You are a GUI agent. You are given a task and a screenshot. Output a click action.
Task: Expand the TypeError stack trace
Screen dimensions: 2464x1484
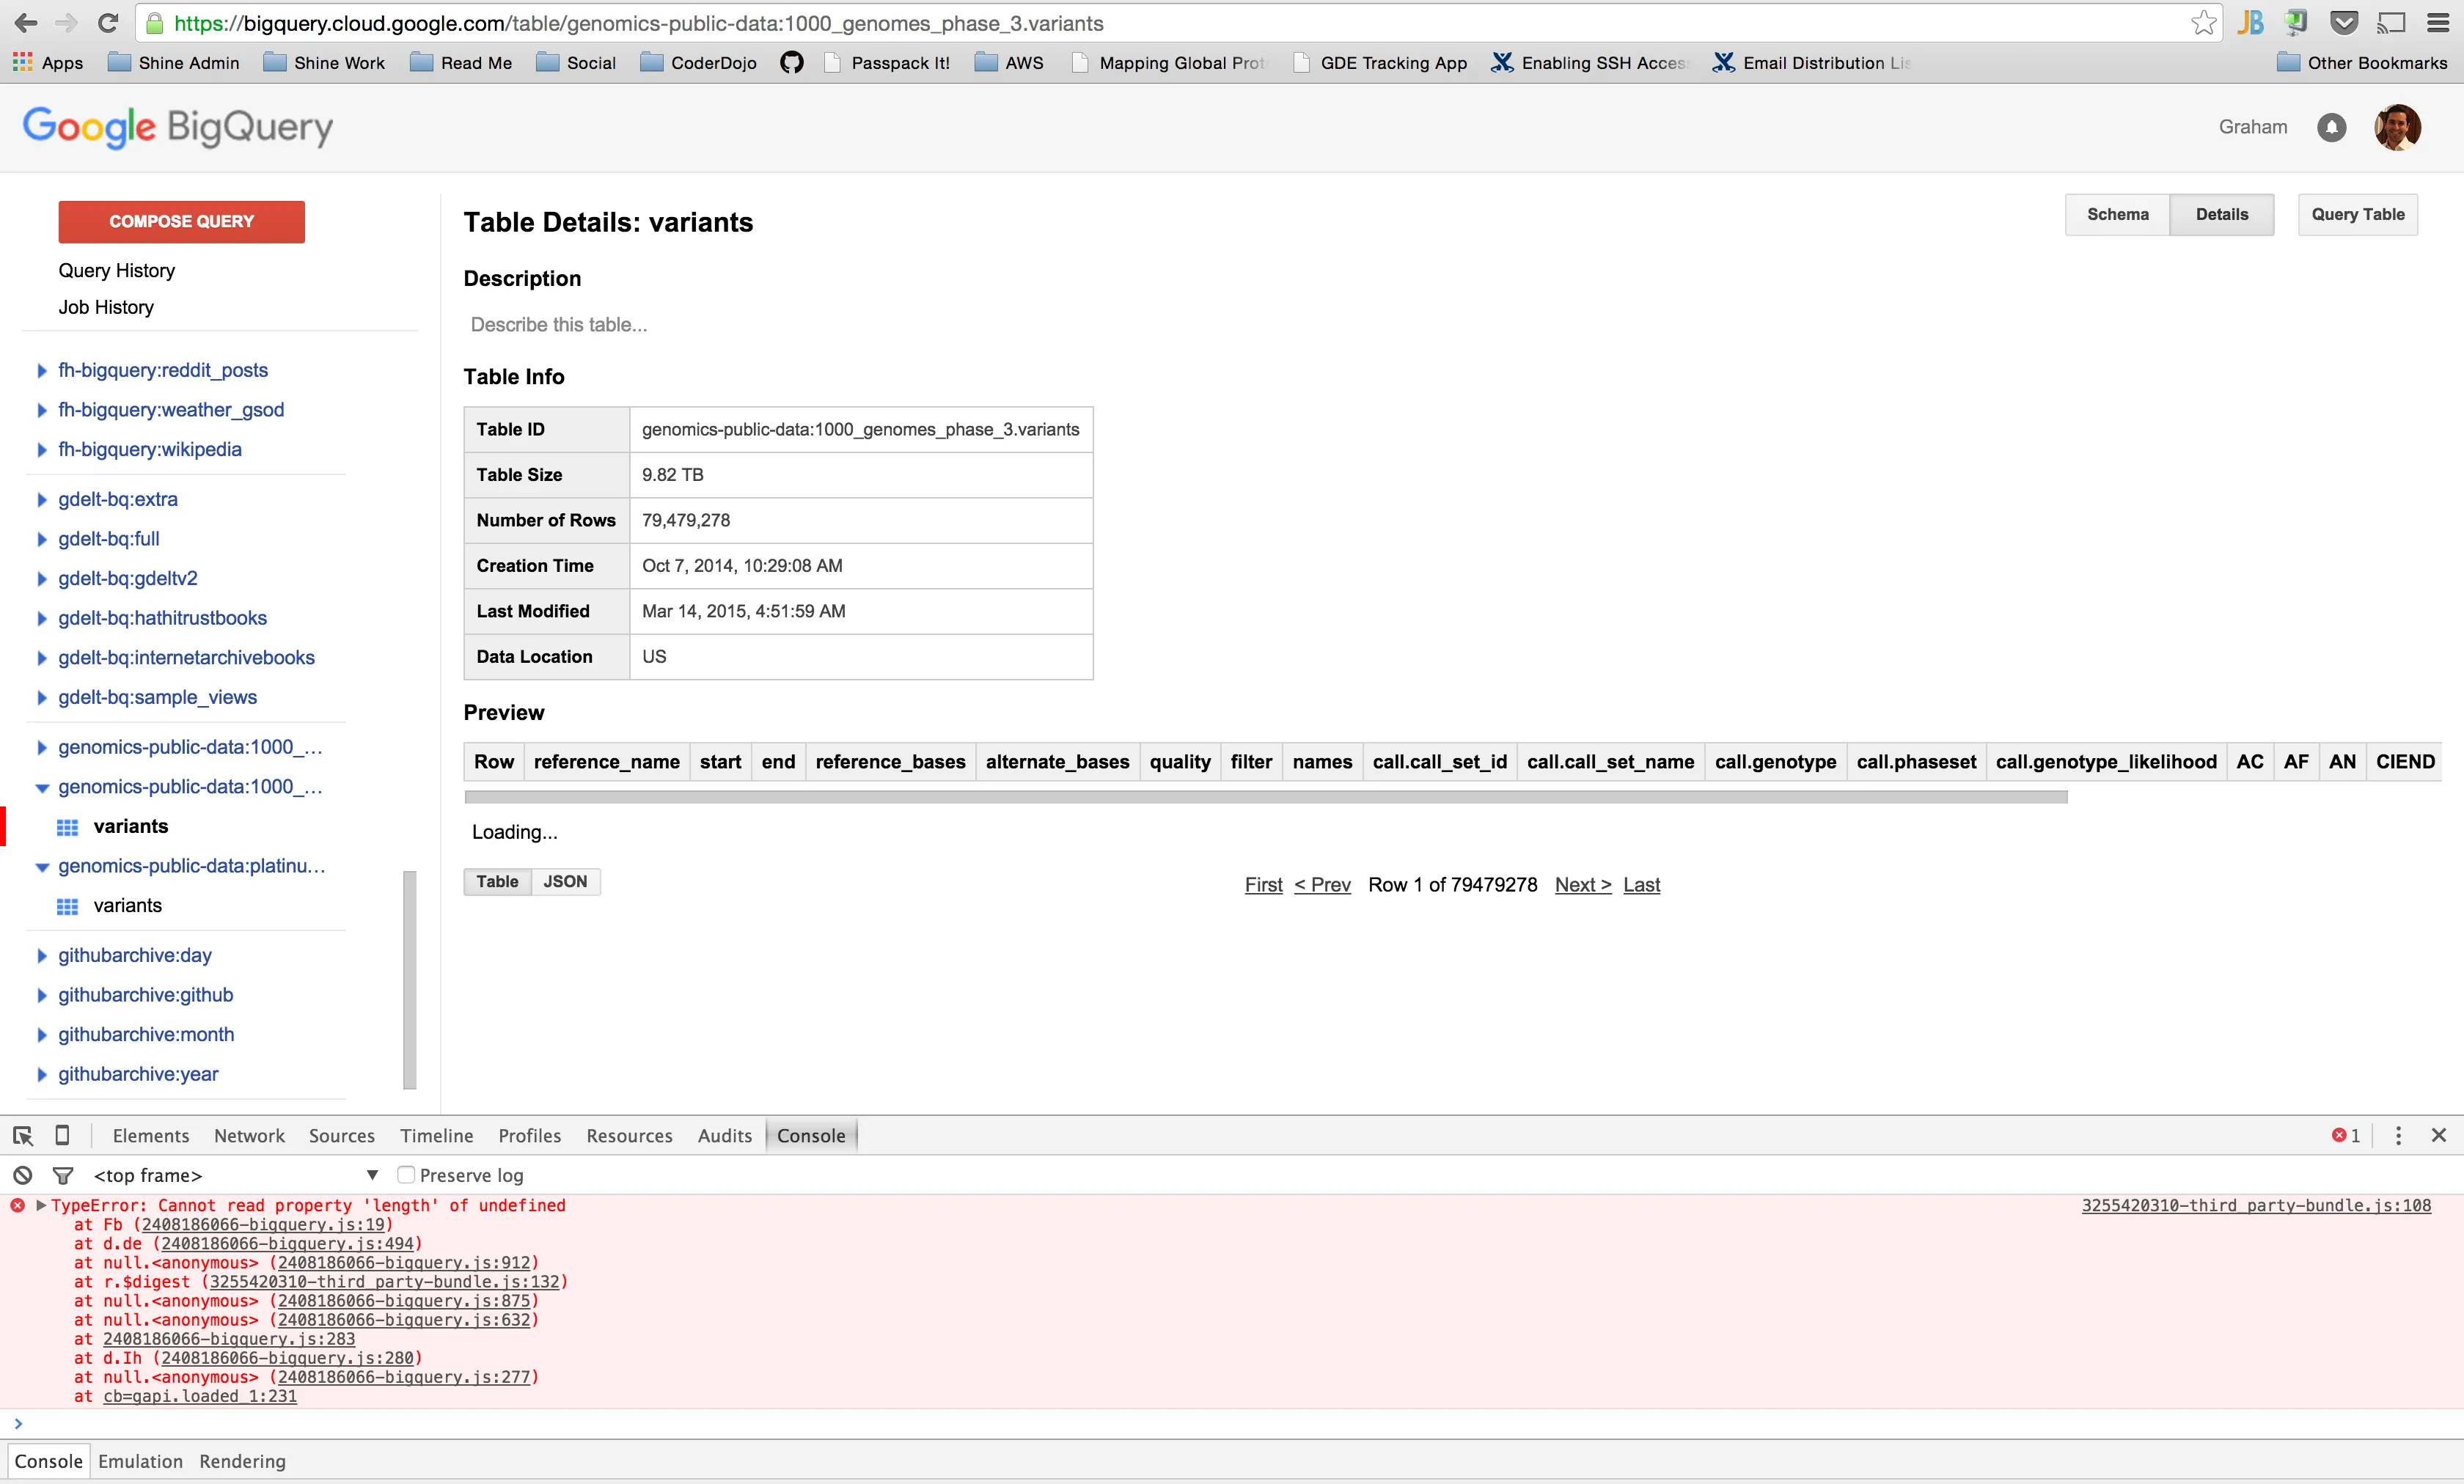coord(41,1205)
